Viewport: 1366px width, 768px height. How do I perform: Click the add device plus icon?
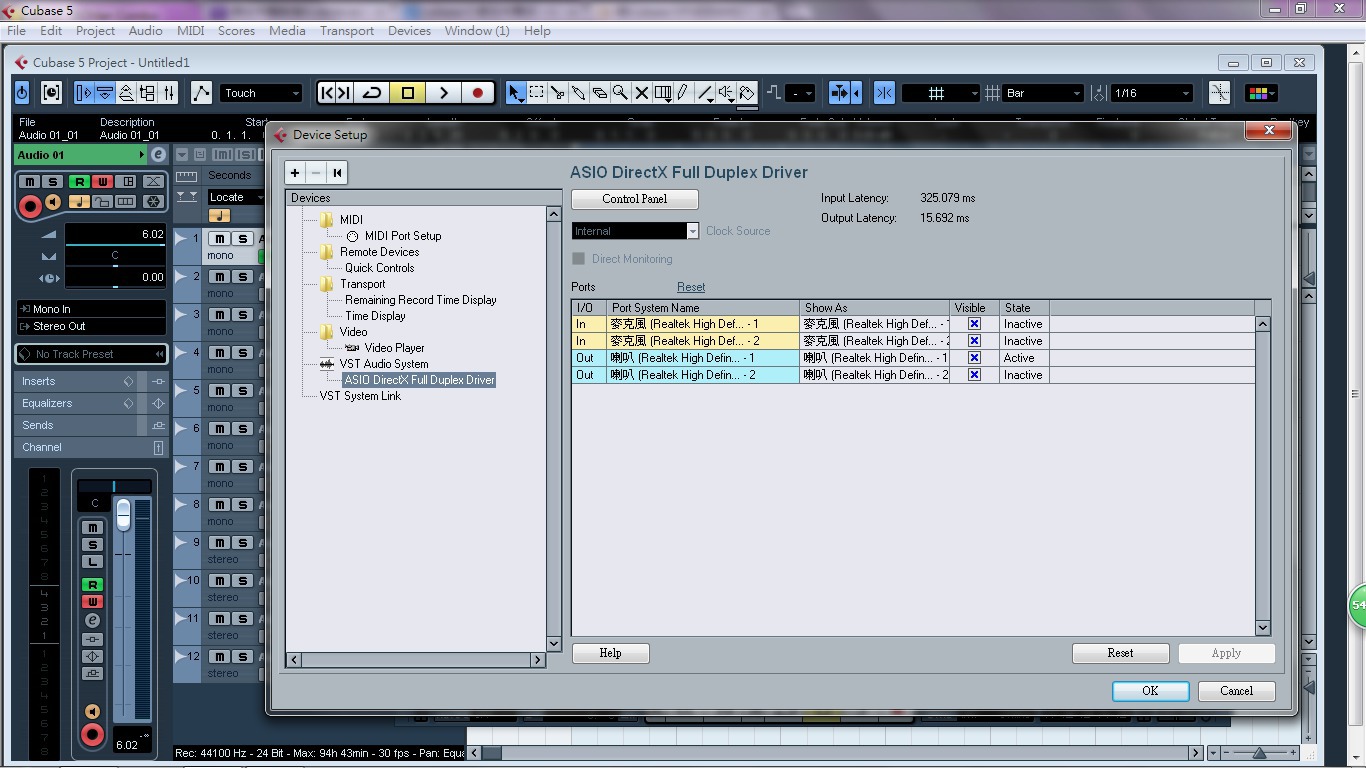tap(295, 173)
